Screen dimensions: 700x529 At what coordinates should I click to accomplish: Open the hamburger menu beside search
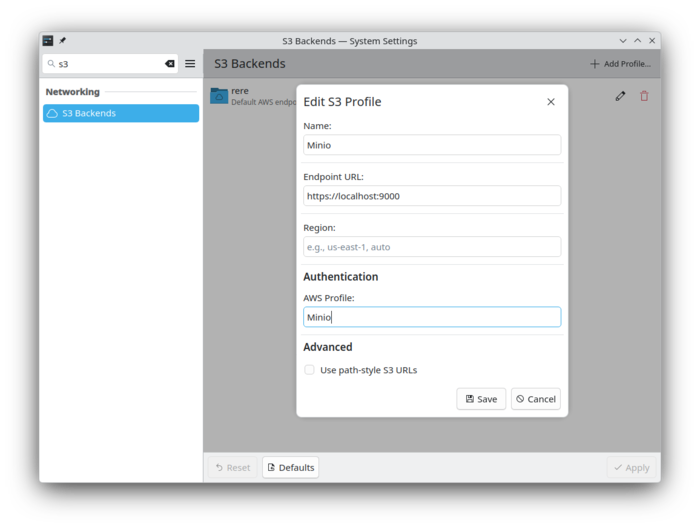(x=190, y=64)
